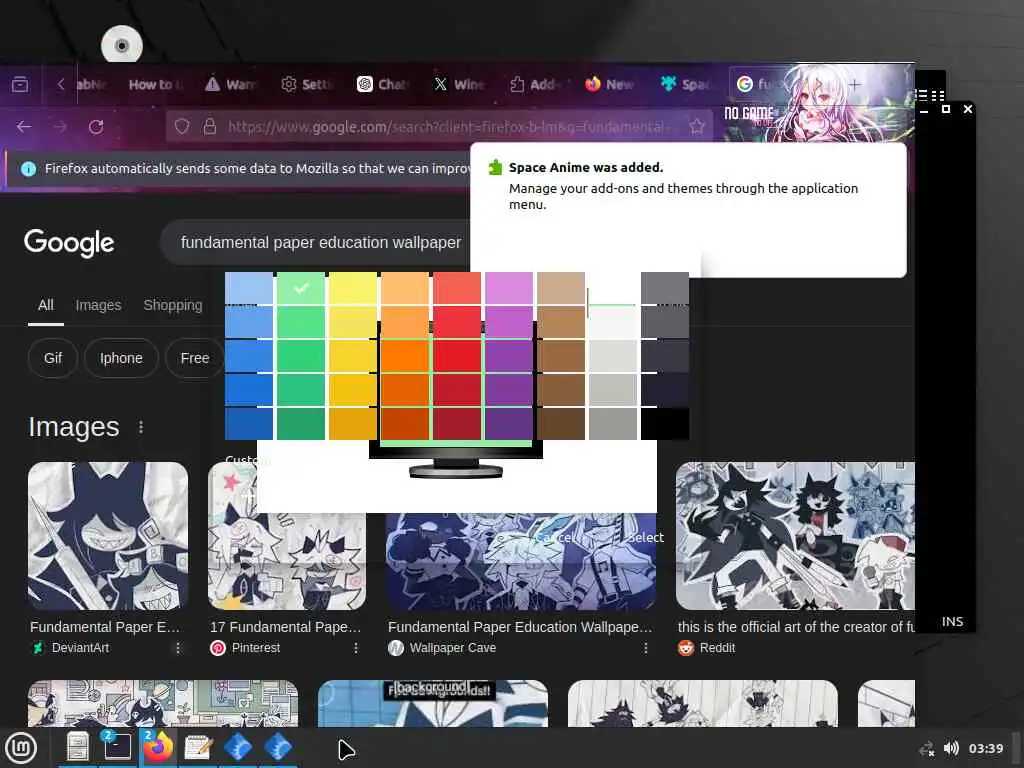Open the tracking protection shield icon
The width and height of the screenshot is (1024, 768).
pos(182,127)
